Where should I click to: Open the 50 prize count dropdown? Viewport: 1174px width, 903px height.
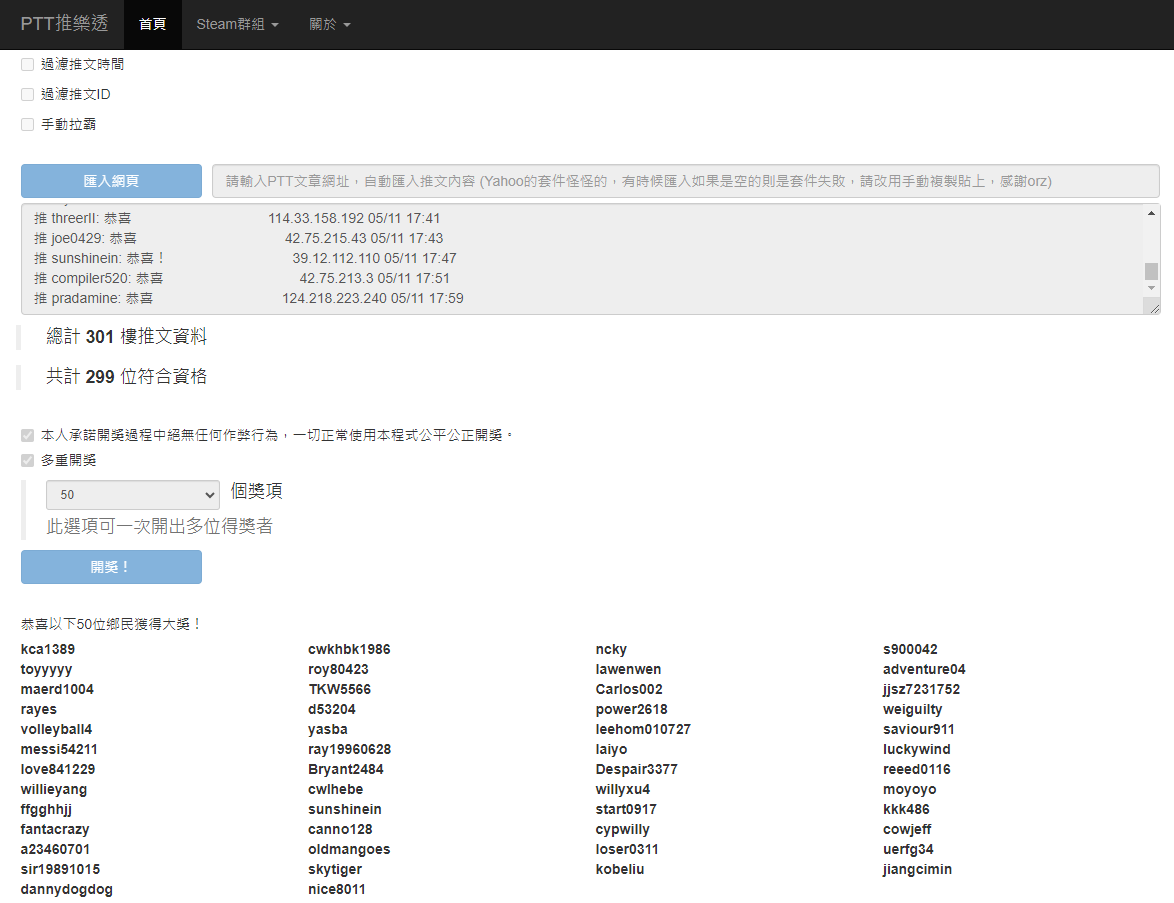click(x=133, y=495)
